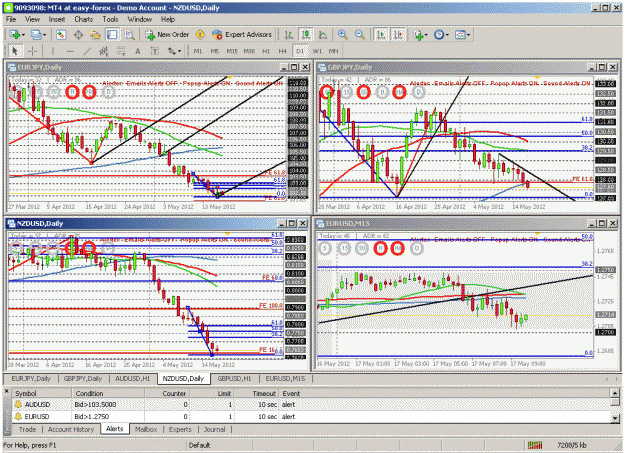Switch timeframe to H1

pos(266,51)
